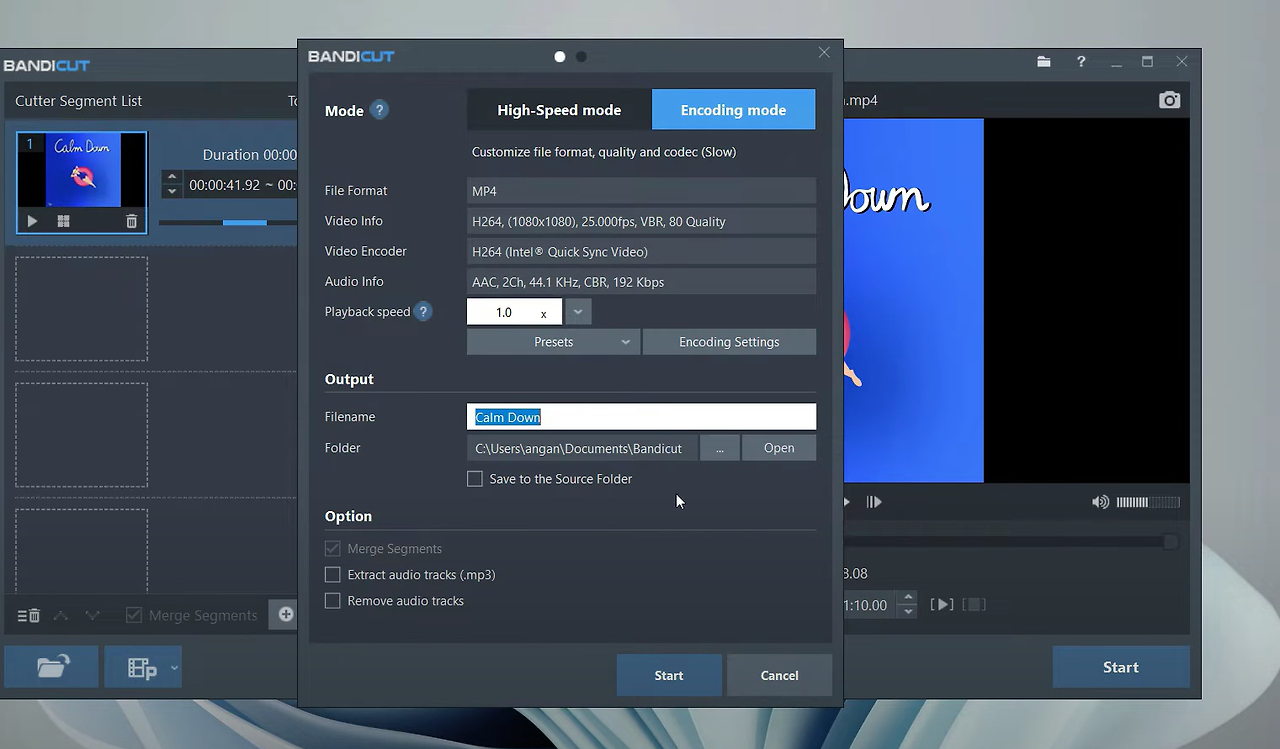
Task: Click the segment start time 00:00:41.92
Action: [x=224, y=185]
